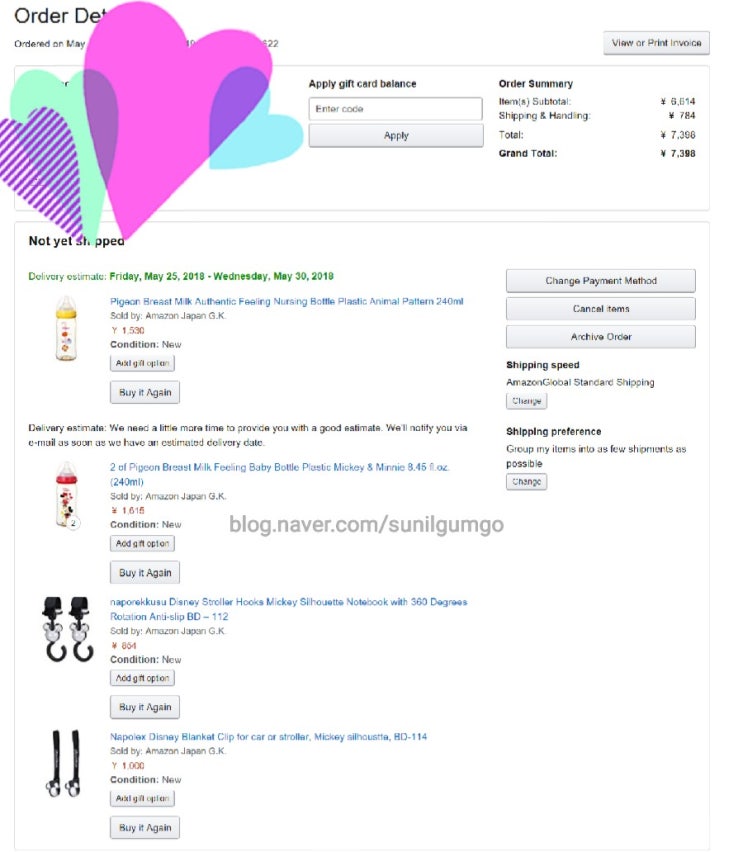Add gift option for stroller hooks
Viewport: 743px width, 852px height.
[142, 678]
